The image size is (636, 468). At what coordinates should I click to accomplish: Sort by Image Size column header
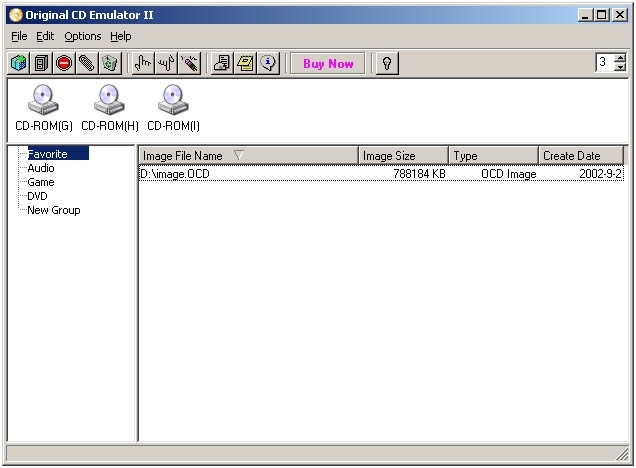pos(404,156)
